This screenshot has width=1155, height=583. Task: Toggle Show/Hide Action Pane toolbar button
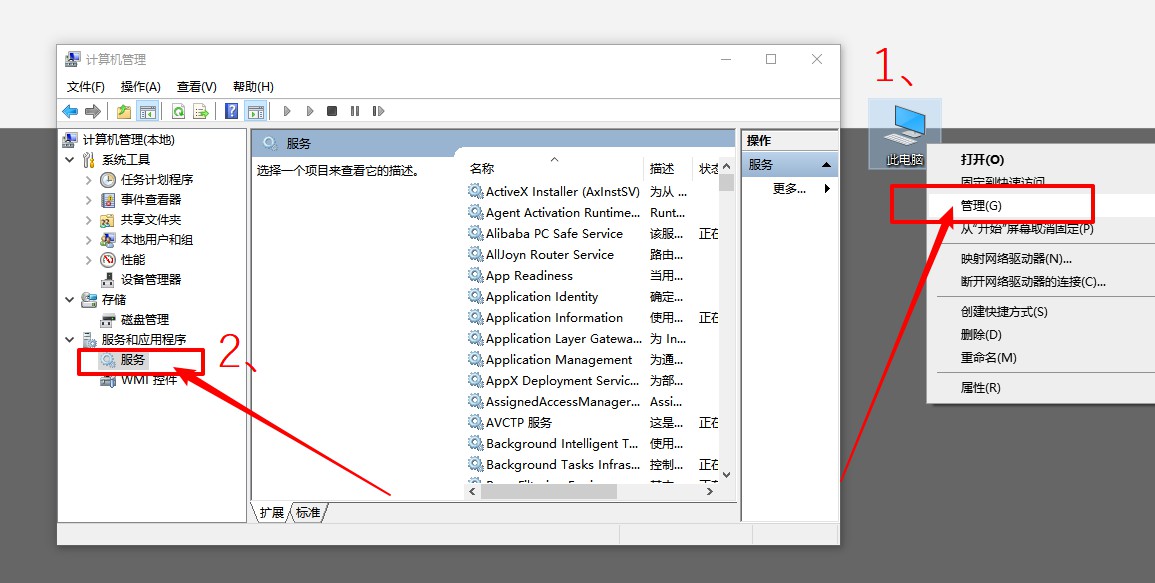click(x=255, y=111)
